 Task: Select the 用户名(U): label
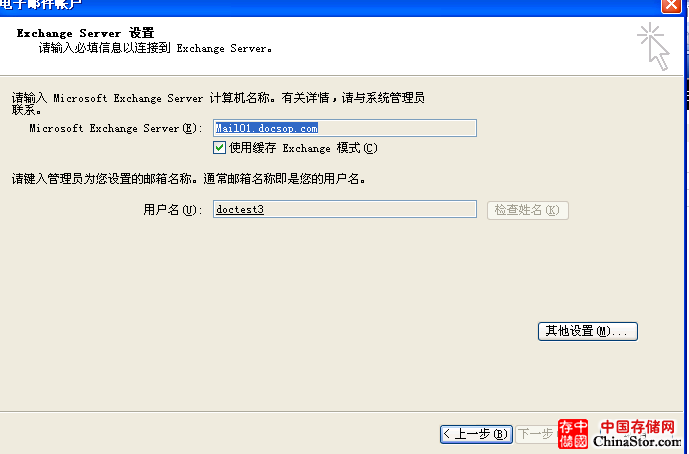click(x=173, y=209)
